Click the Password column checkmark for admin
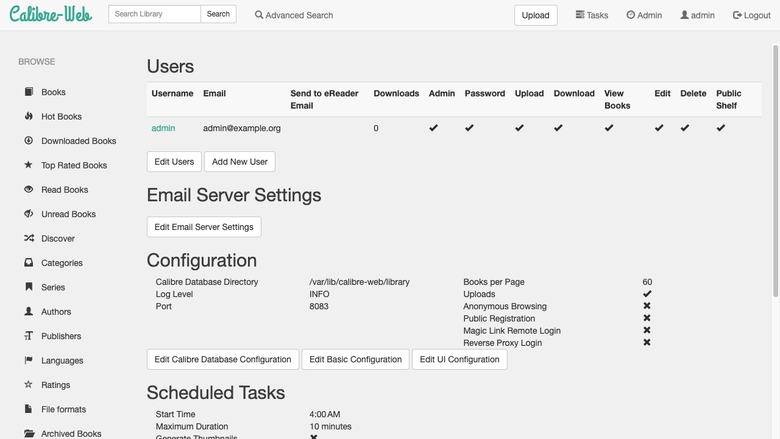 click(x=469, y=128)
